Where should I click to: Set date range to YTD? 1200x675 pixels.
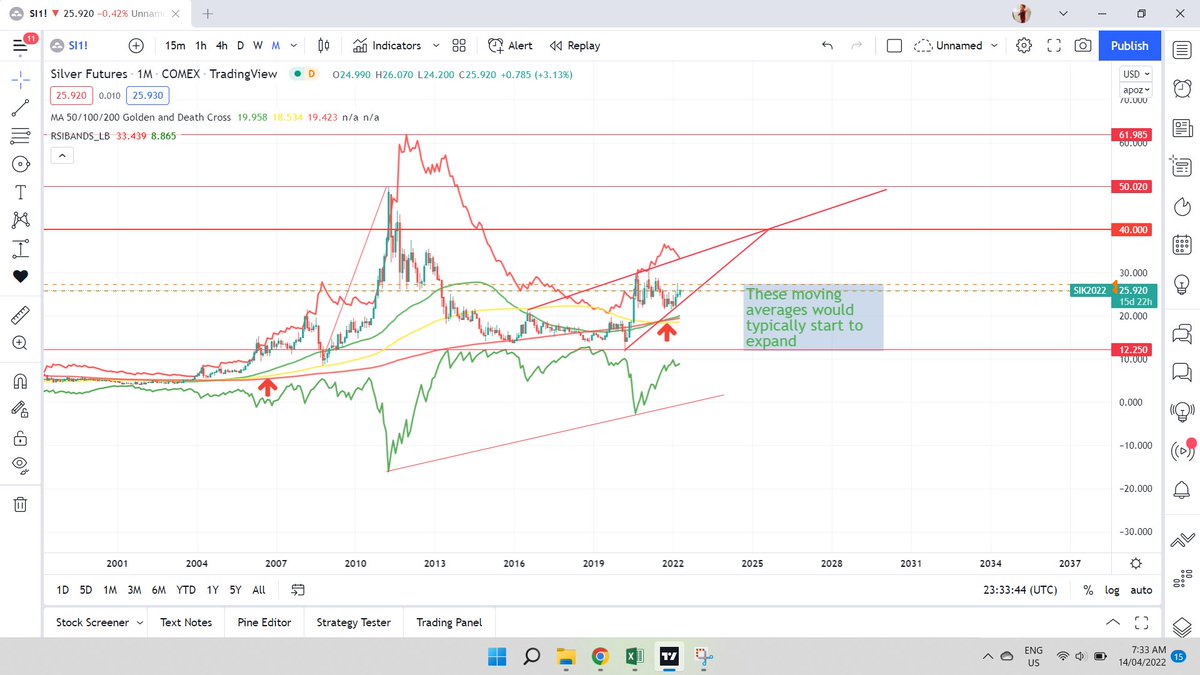[185, 591]
